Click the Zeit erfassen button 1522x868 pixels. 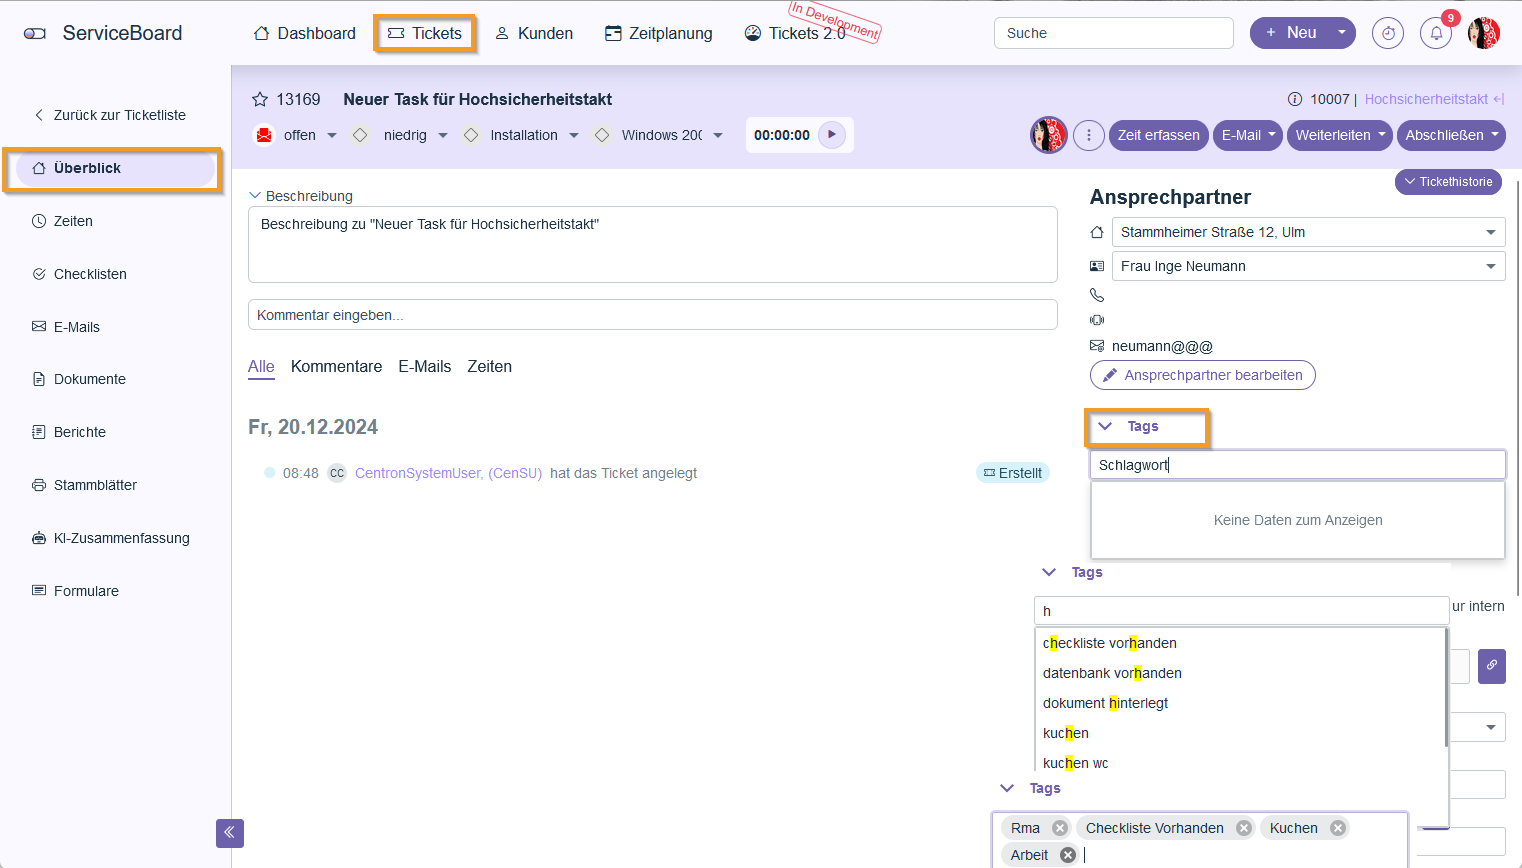pyautogui.click(x=1158, y=135)
